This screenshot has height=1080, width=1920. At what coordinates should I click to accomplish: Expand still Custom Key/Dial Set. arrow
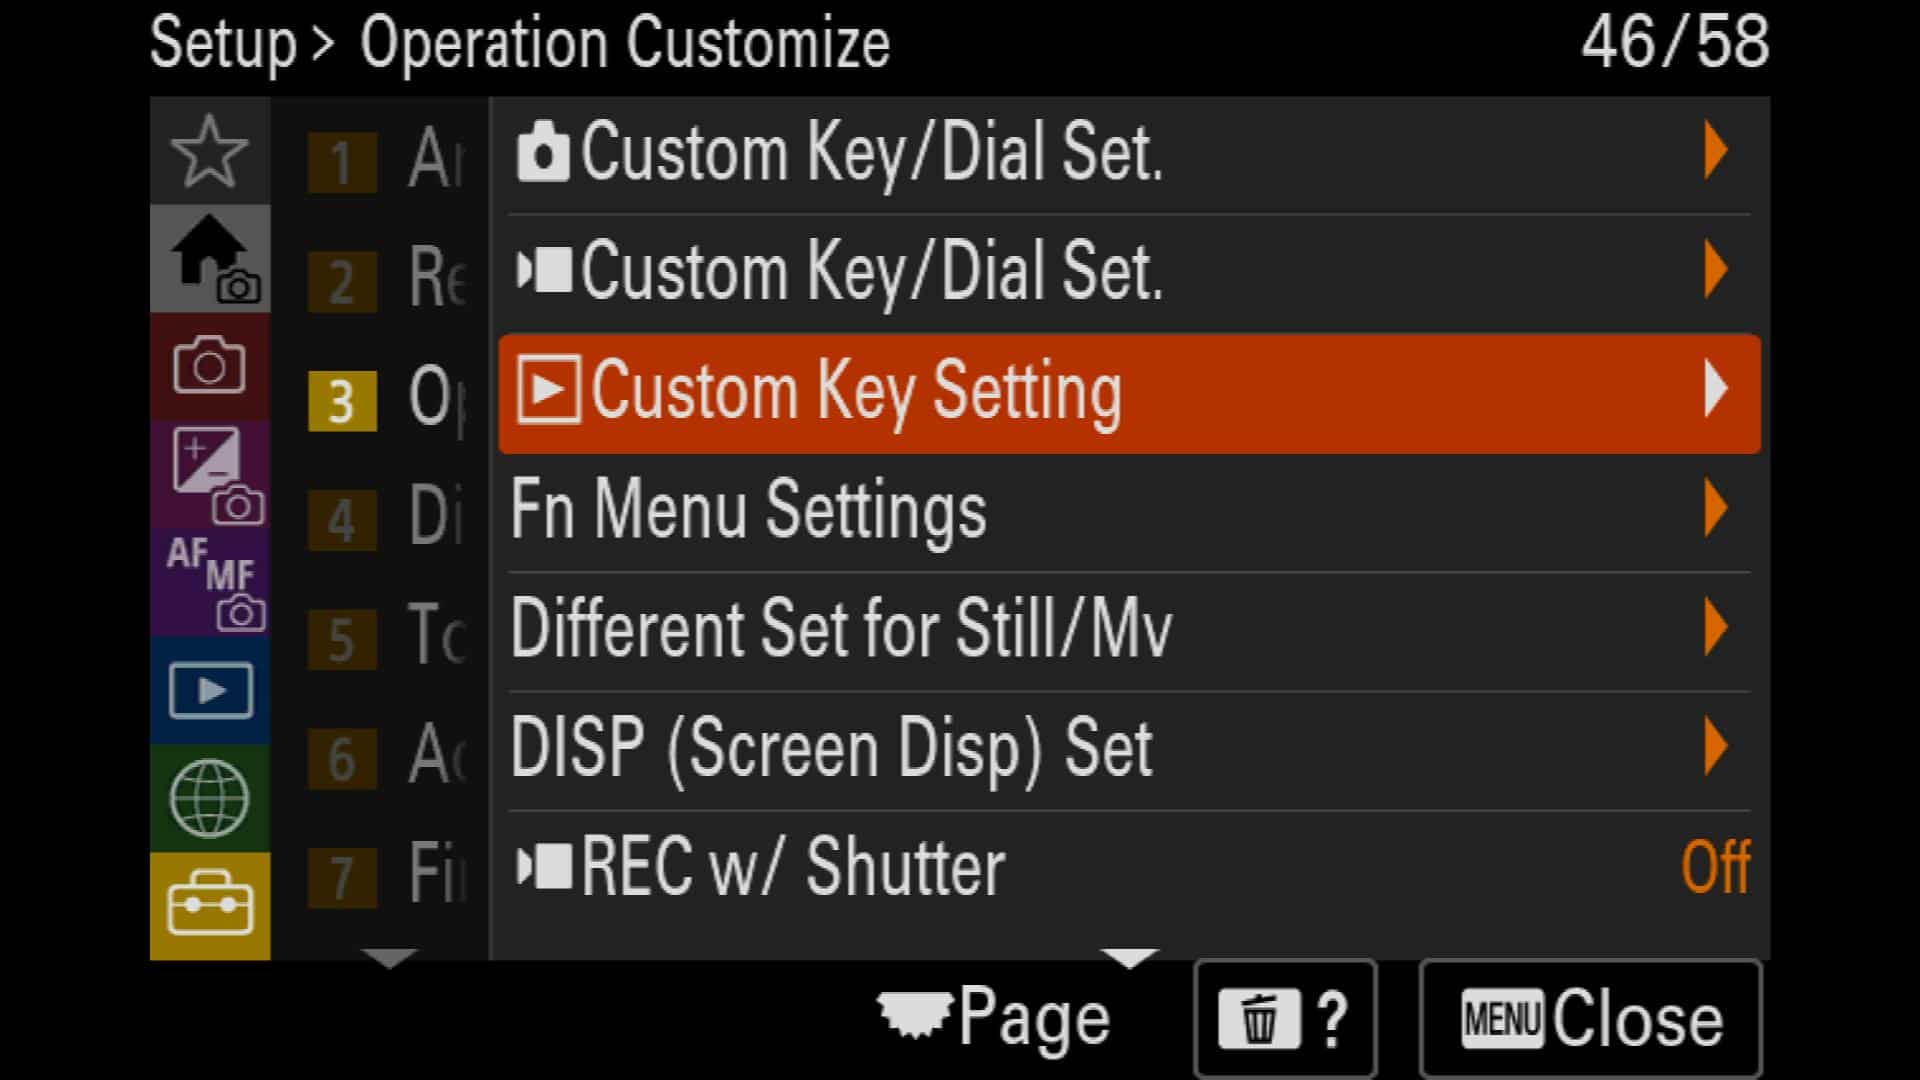point(1716,151)
